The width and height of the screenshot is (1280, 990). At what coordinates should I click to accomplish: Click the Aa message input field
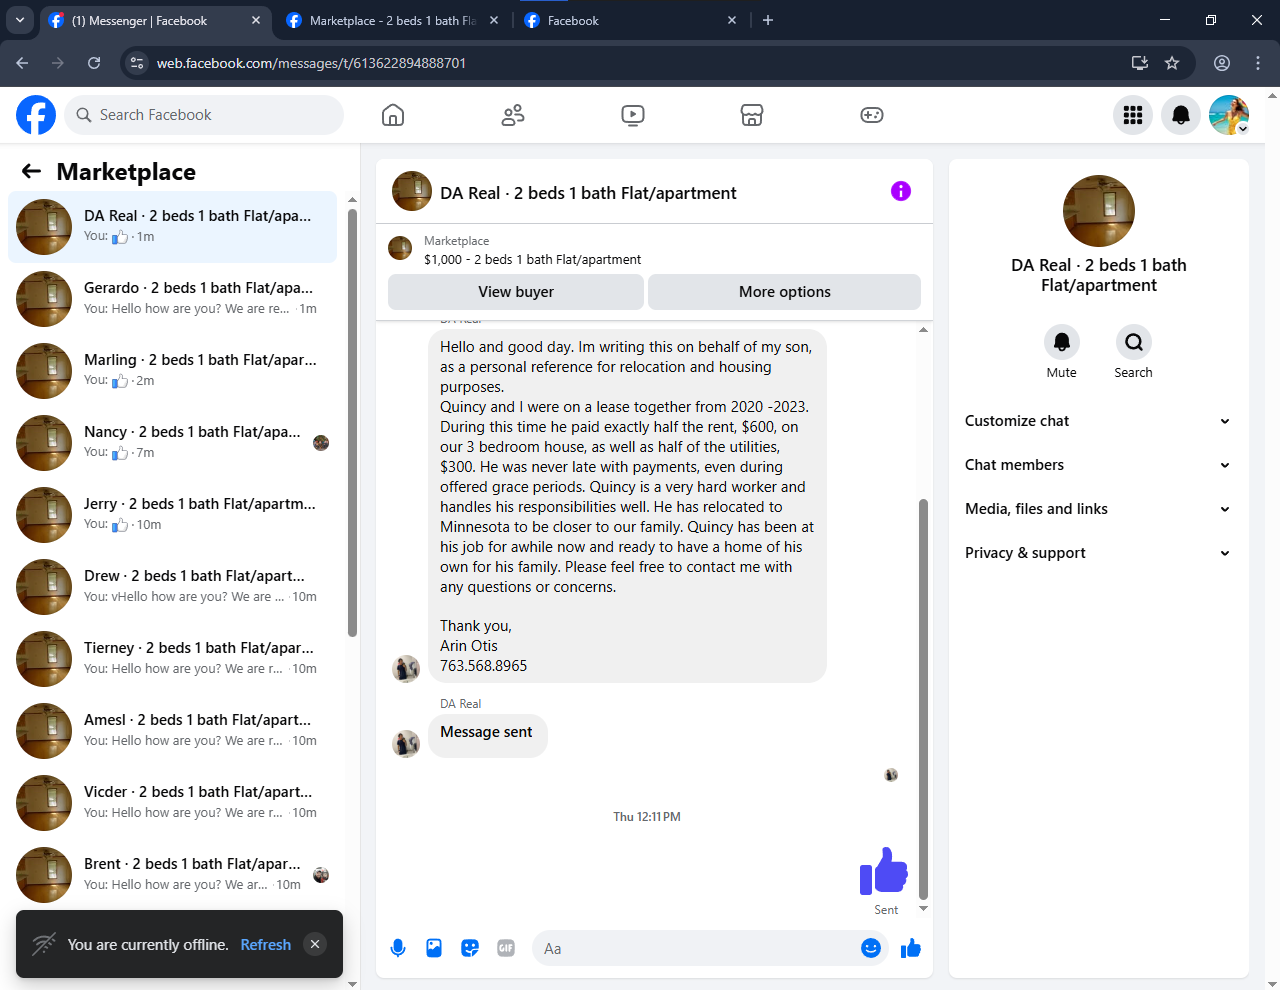click(x=695, y=948)
